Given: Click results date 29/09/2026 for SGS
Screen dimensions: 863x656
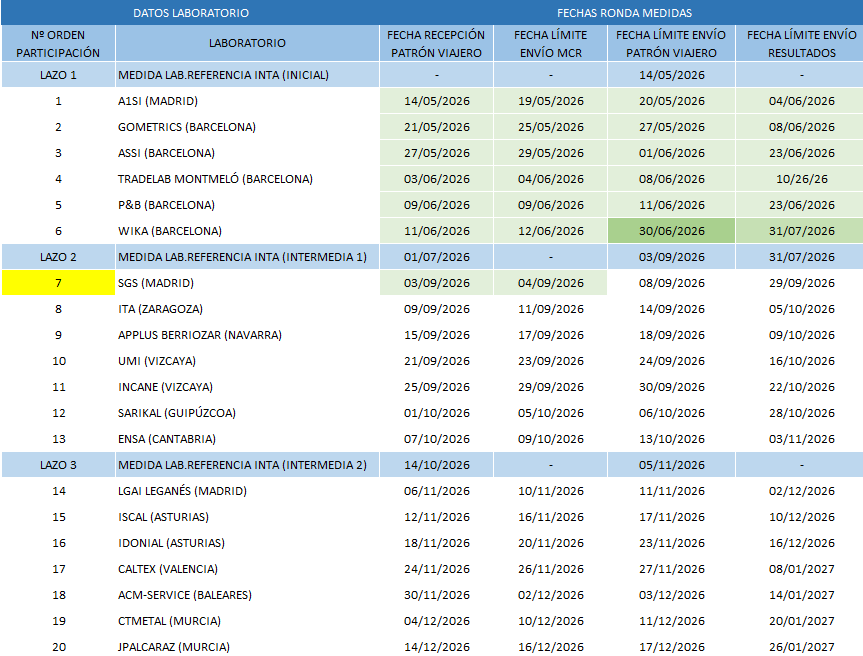Looking at the screenshot, I should pos(801,283).
